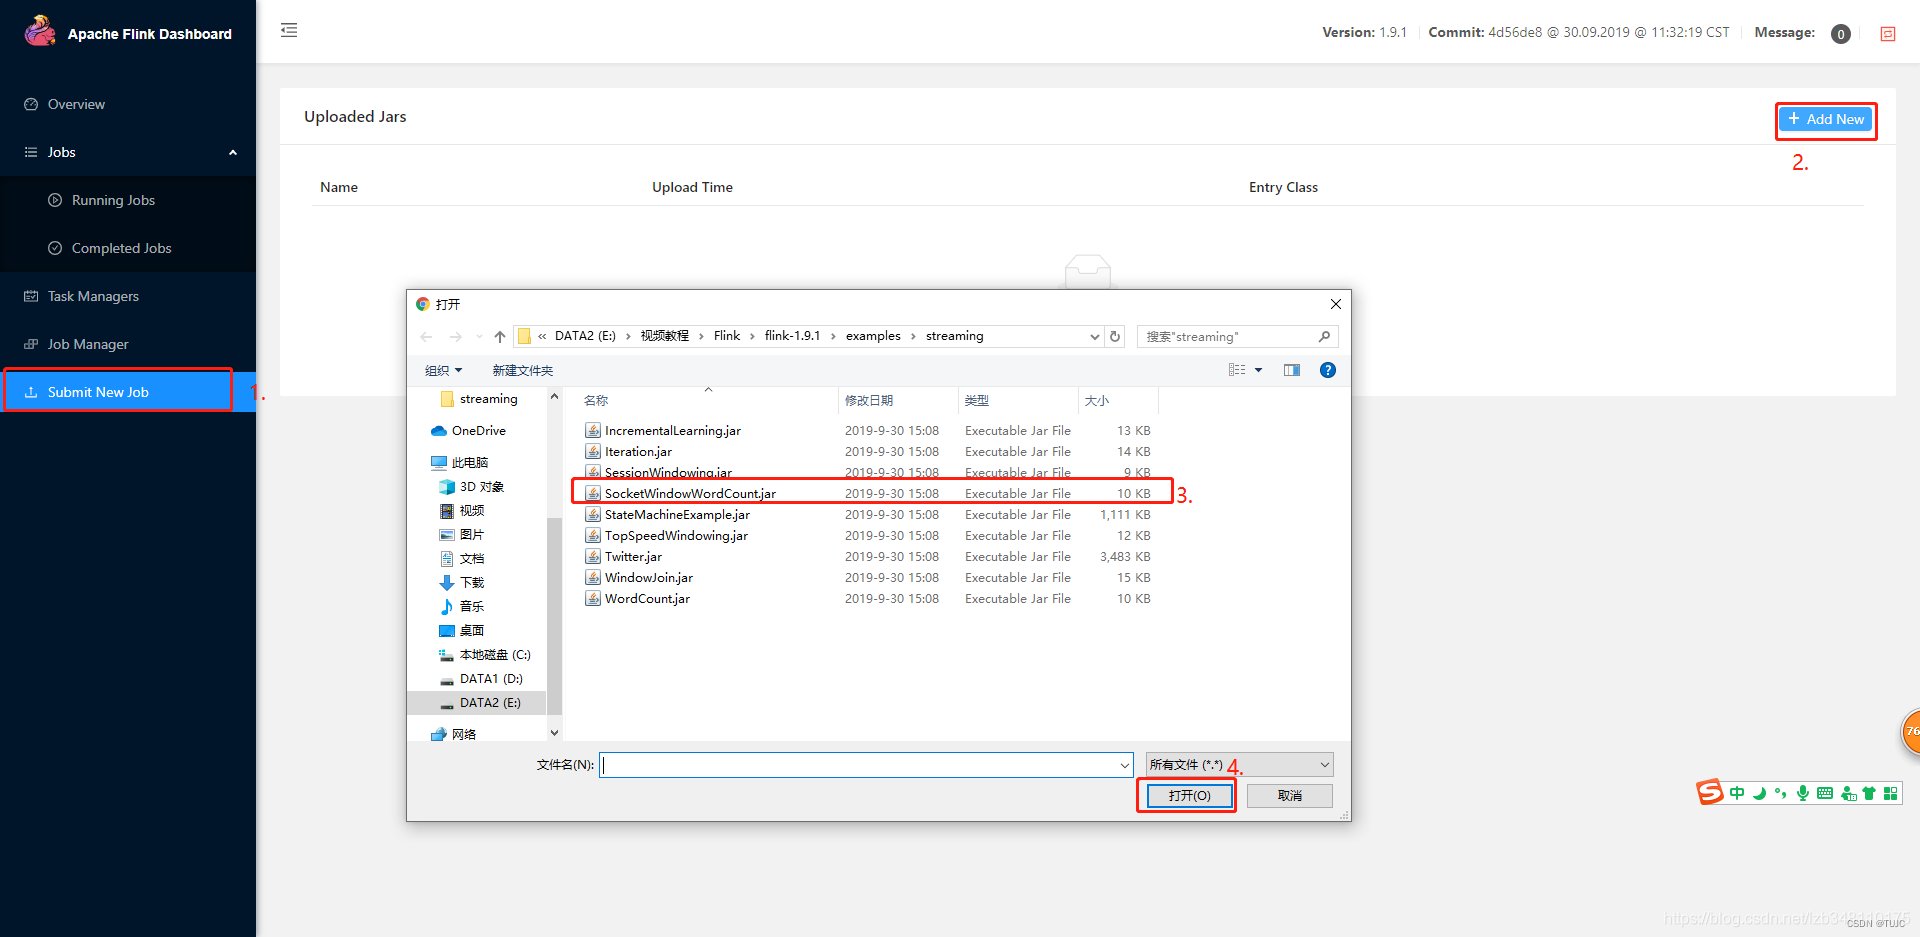Show the preview pane
Screen dimensions: 1920x937
click(x=1292, y=370)
